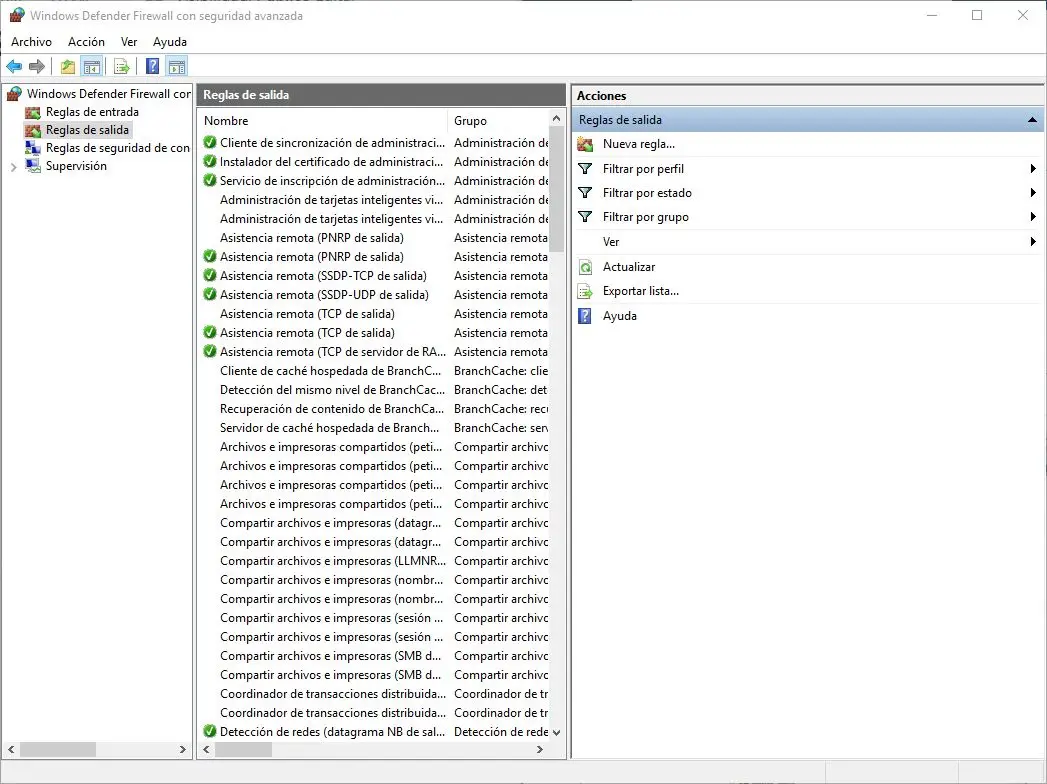Click the Export list toolbar icon
This screenshot has width=1047, height=784.
click(122, 66)
